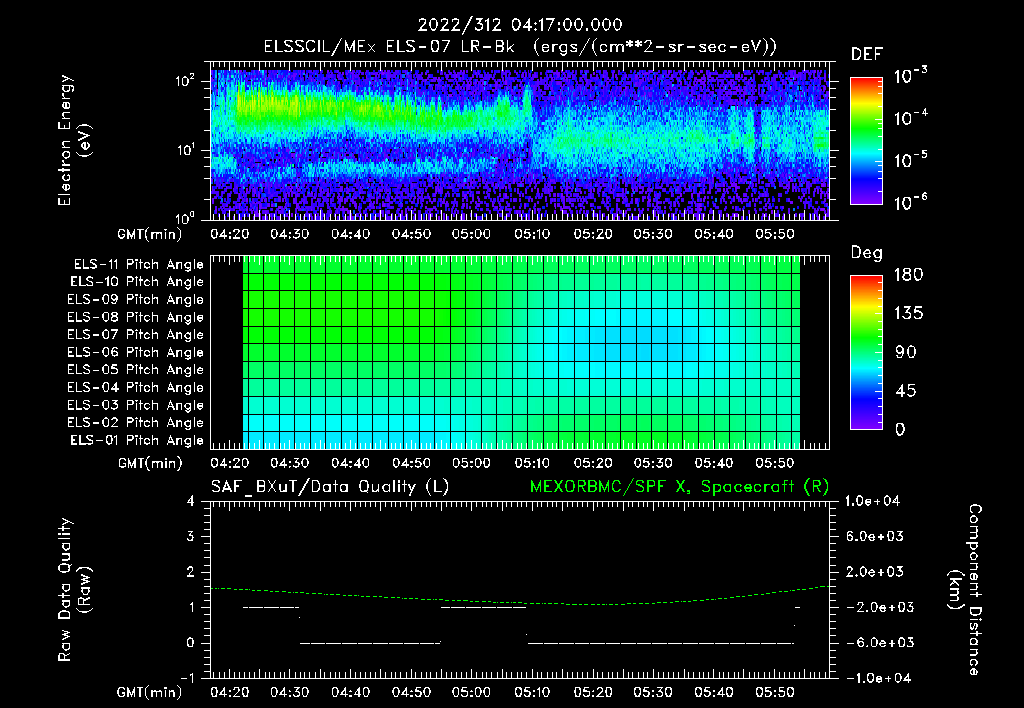1024x708 pixels.
Task: Click the SAF_BXuT/Data Quality (L) legend
Action: (x=330, y=487)
